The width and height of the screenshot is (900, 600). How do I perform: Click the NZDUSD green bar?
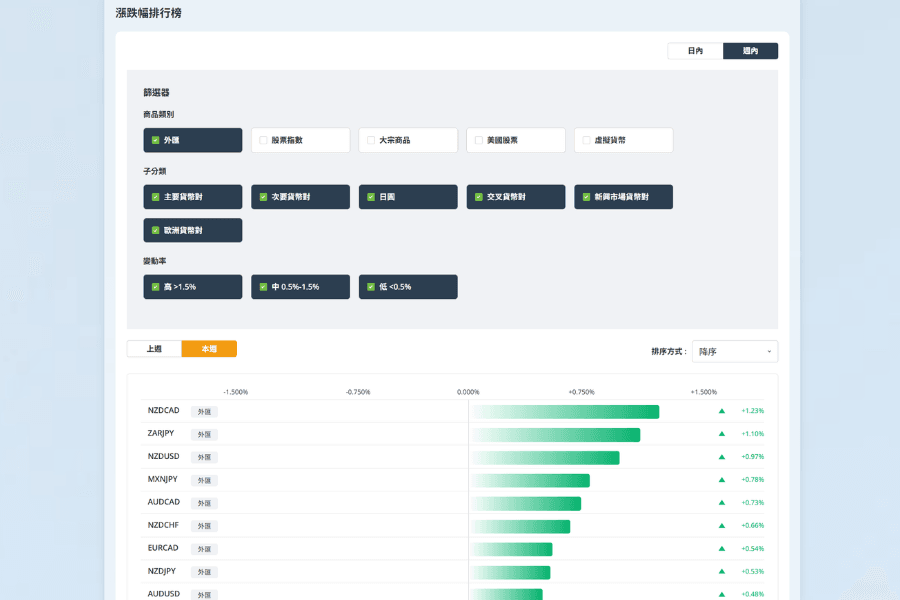click(x=545, y=458)
